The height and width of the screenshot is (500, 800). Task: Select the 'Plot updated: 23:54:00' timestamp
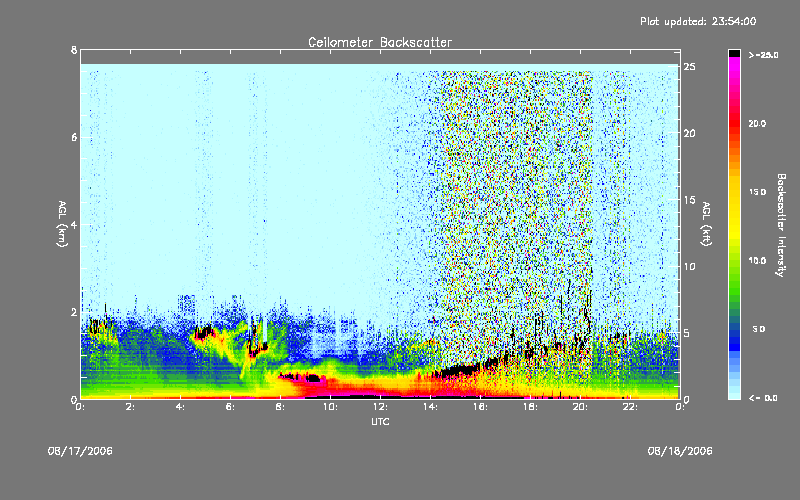pos(698,21)
